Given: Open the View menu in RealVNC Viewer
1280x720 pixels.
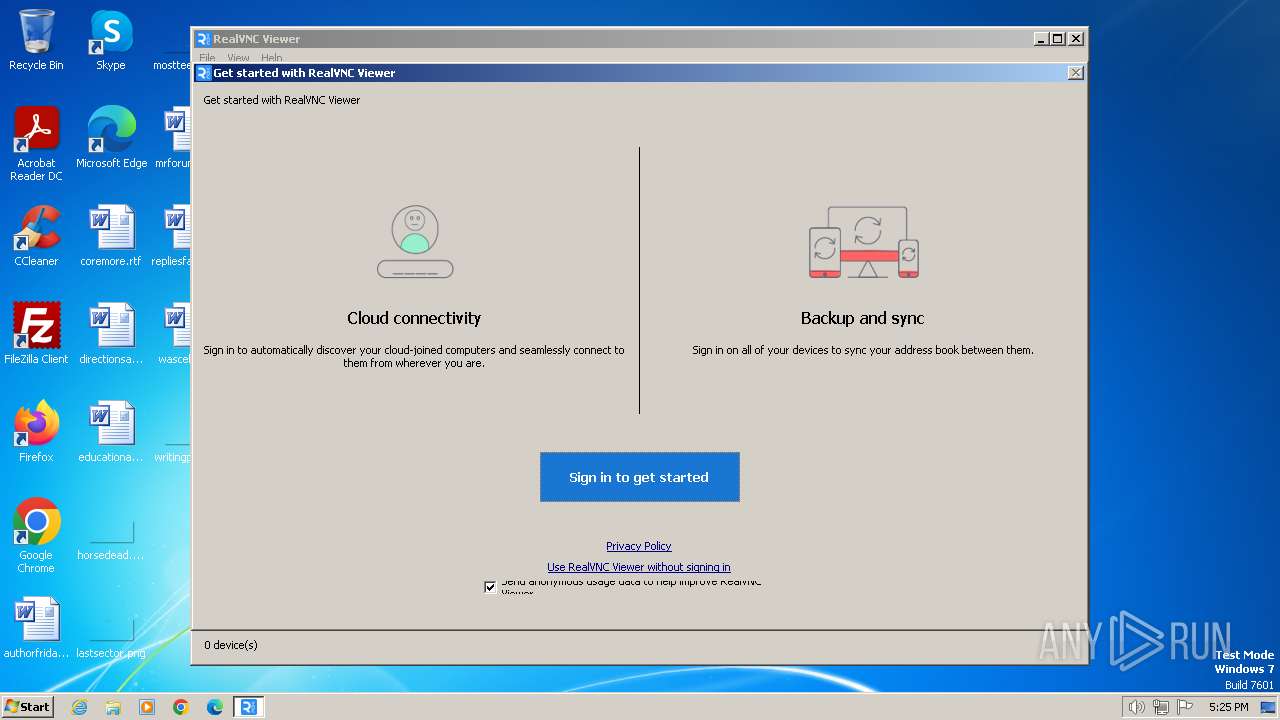Looking at the screenshot, I should [238, 58].
